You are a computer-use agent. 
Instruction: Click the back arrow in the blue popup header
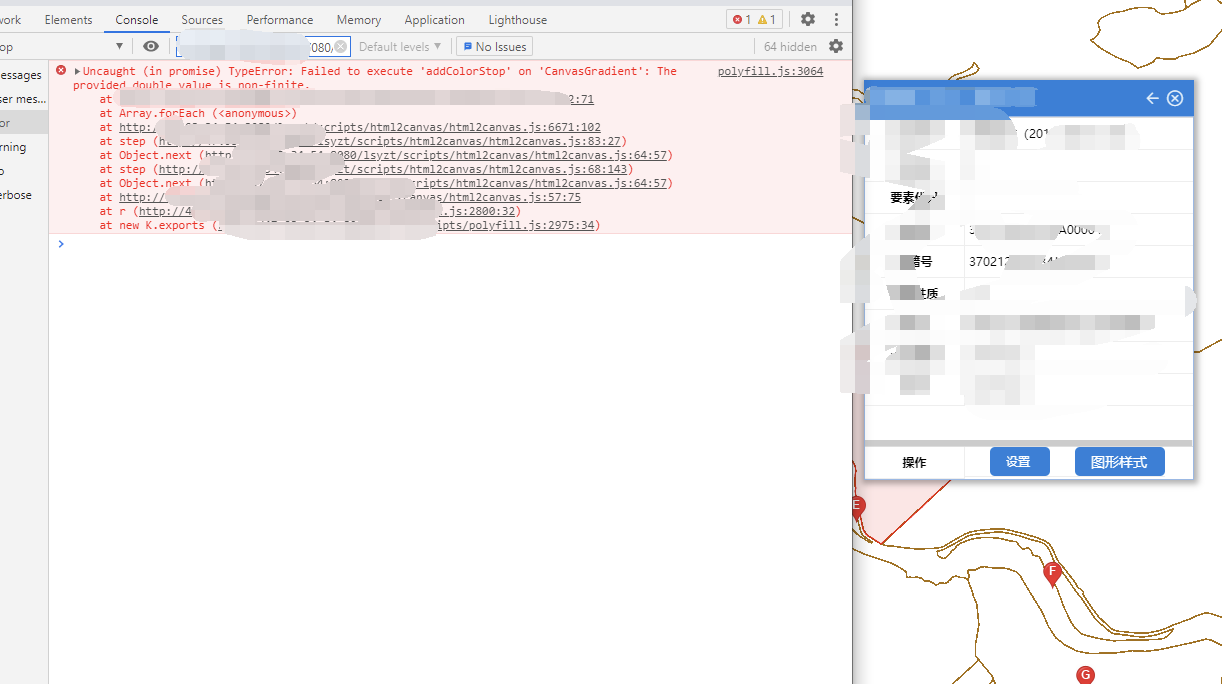click(x=1152, y=98)
